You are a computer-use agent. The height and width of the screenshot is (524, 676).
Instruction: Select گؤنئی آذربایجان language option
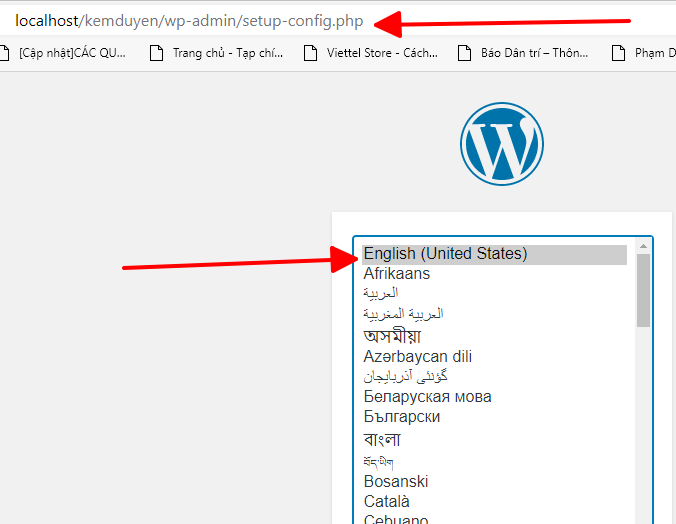point(494,377)
